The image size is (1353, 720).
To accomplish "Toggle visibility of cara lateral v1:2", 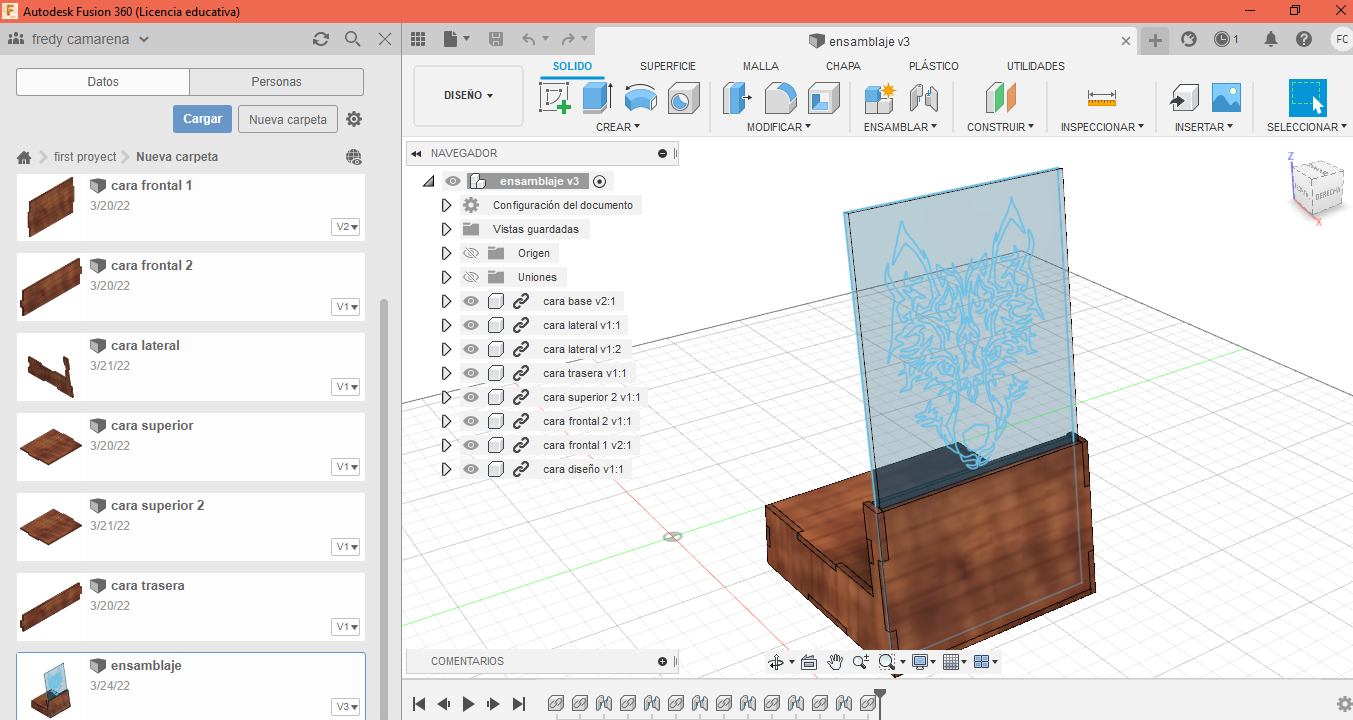I will (x=471, y=349).
